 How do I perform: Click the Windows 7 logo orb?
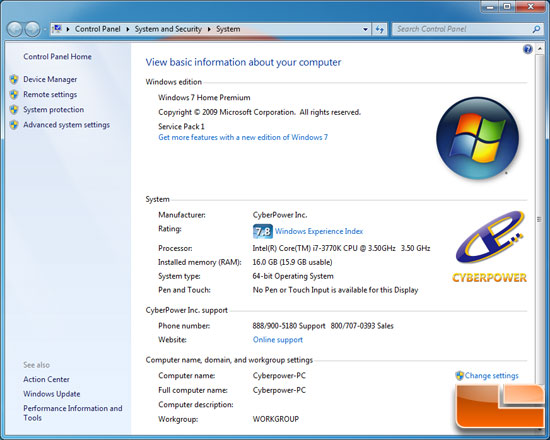pos(477,138)
